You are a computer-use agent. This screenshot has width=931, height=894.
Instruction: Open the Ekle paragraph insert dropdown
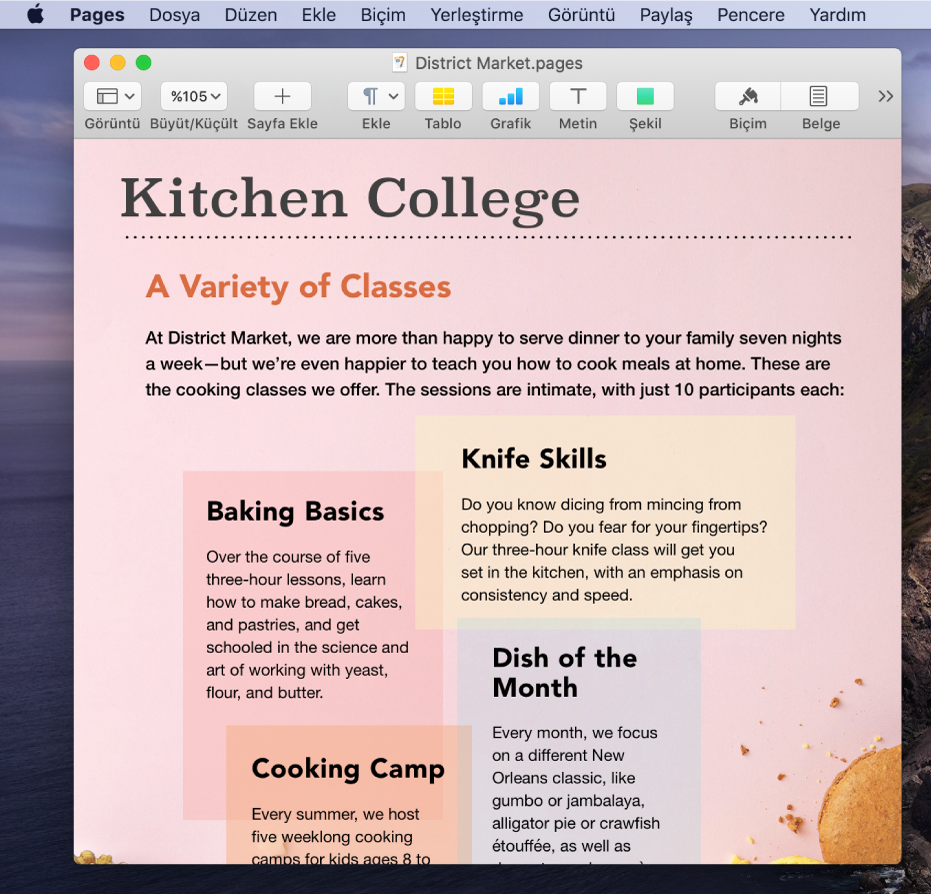coord(376,96)
